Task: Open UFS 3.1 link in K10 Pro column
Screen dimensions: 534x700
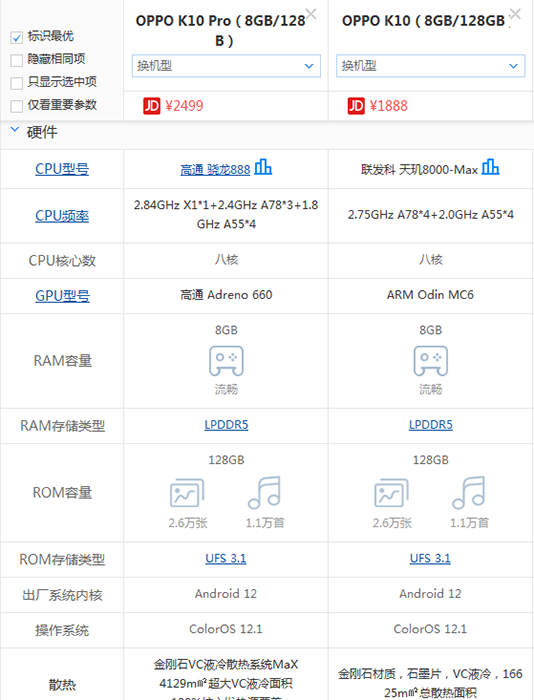Action: 226,558
